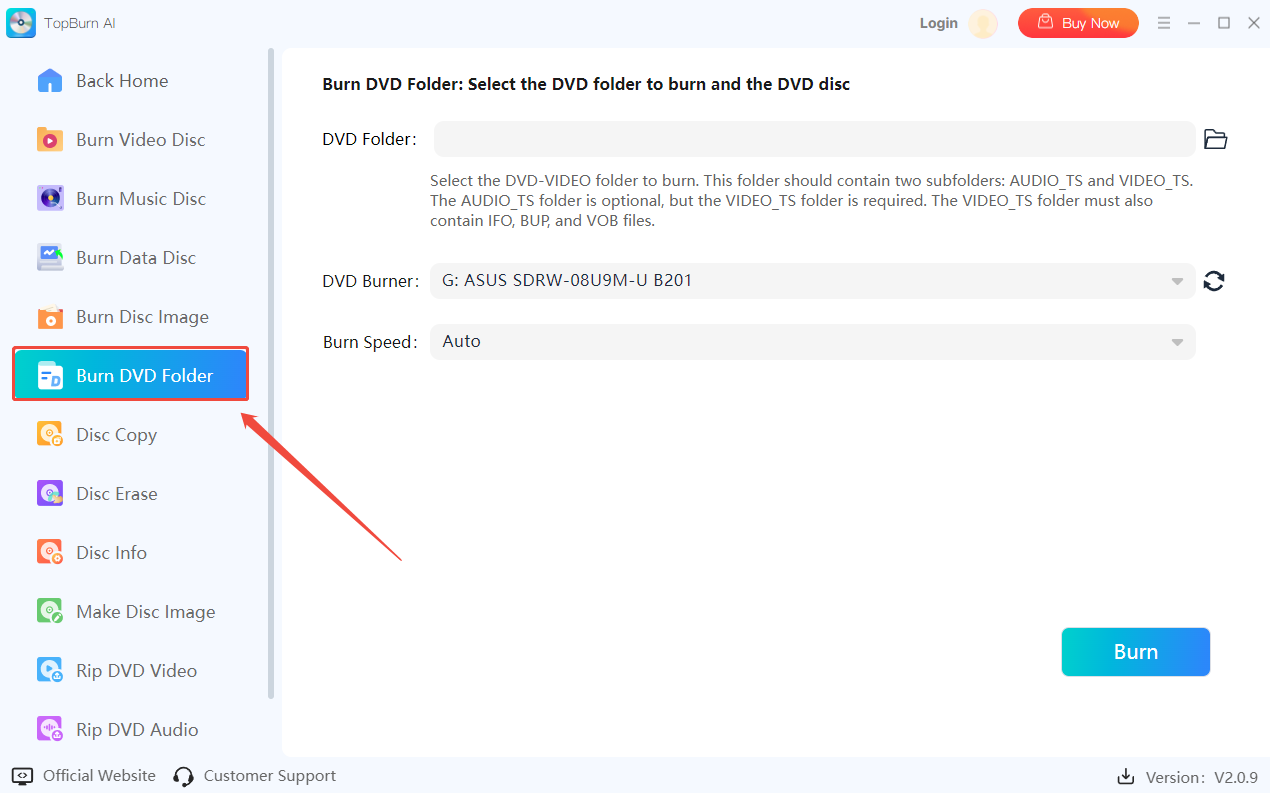Click the Rip DVD Video icon
The image size is (1270, 793).
[x=50, y=671]
